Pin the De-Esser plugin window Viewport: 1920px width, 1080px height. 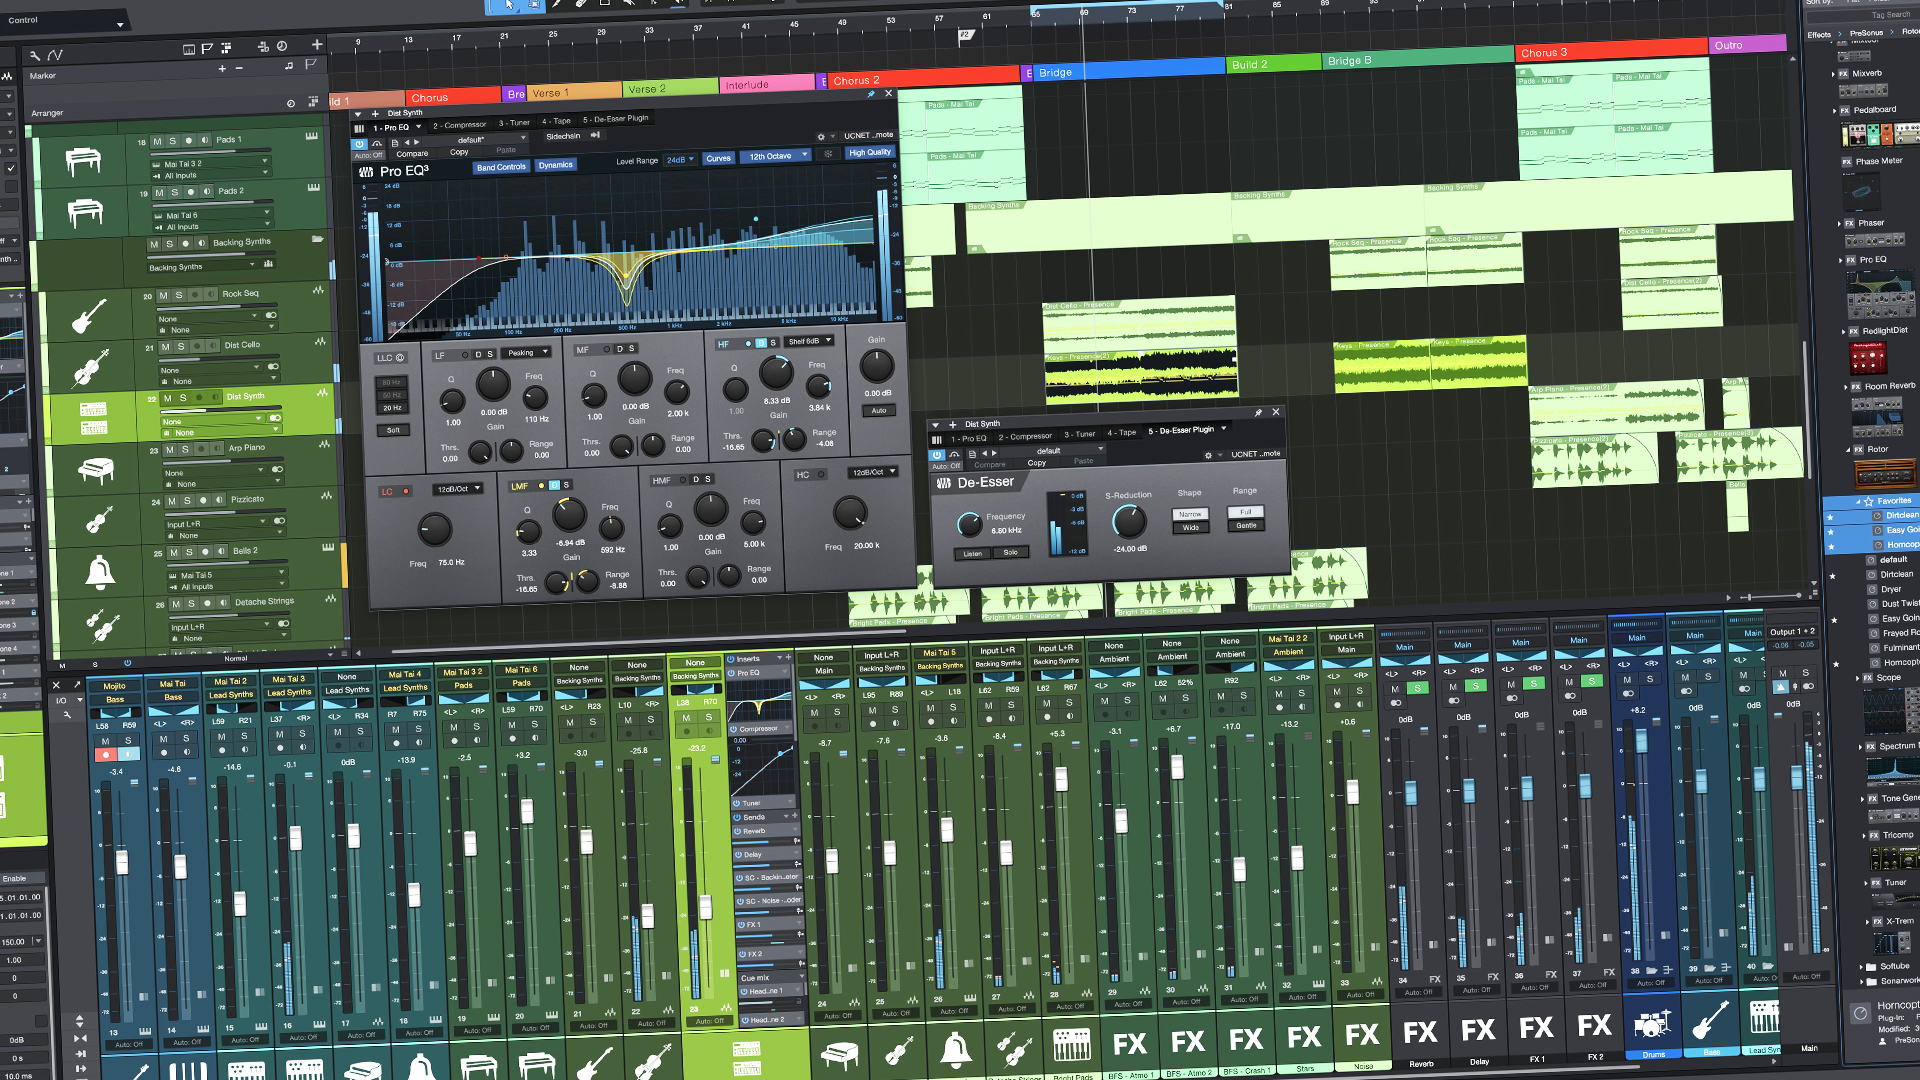1258,413
